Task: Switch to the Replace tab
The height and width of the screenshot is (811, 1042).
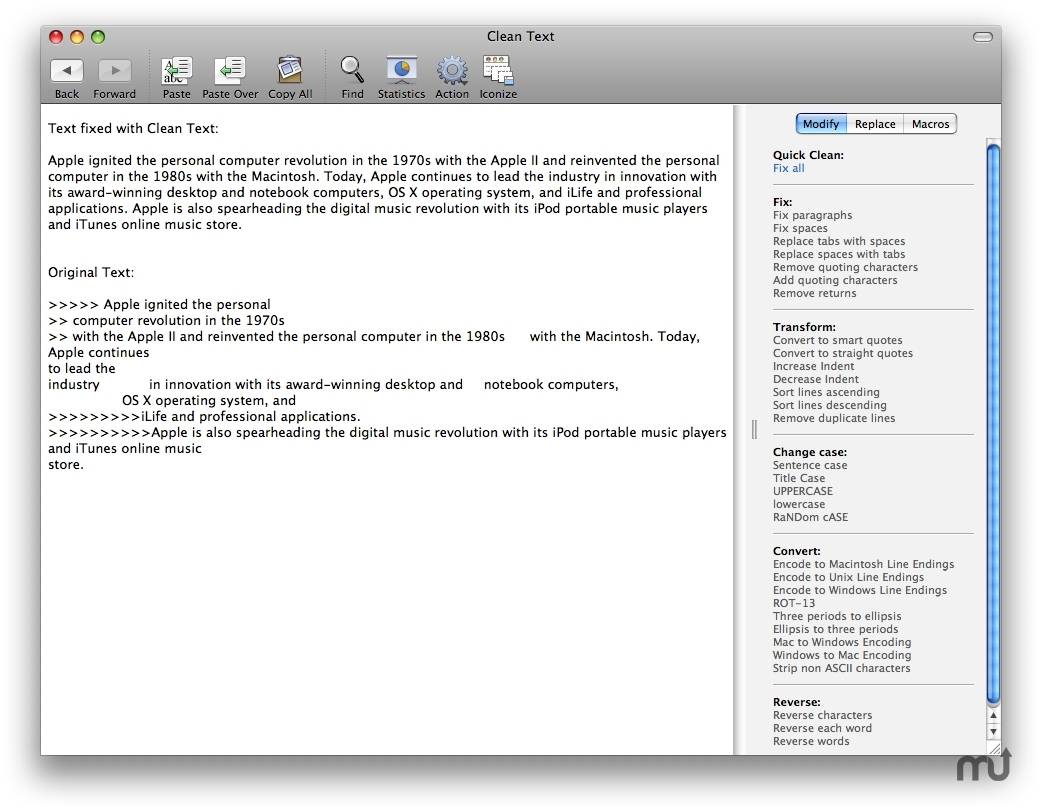Action: (875, 124)
